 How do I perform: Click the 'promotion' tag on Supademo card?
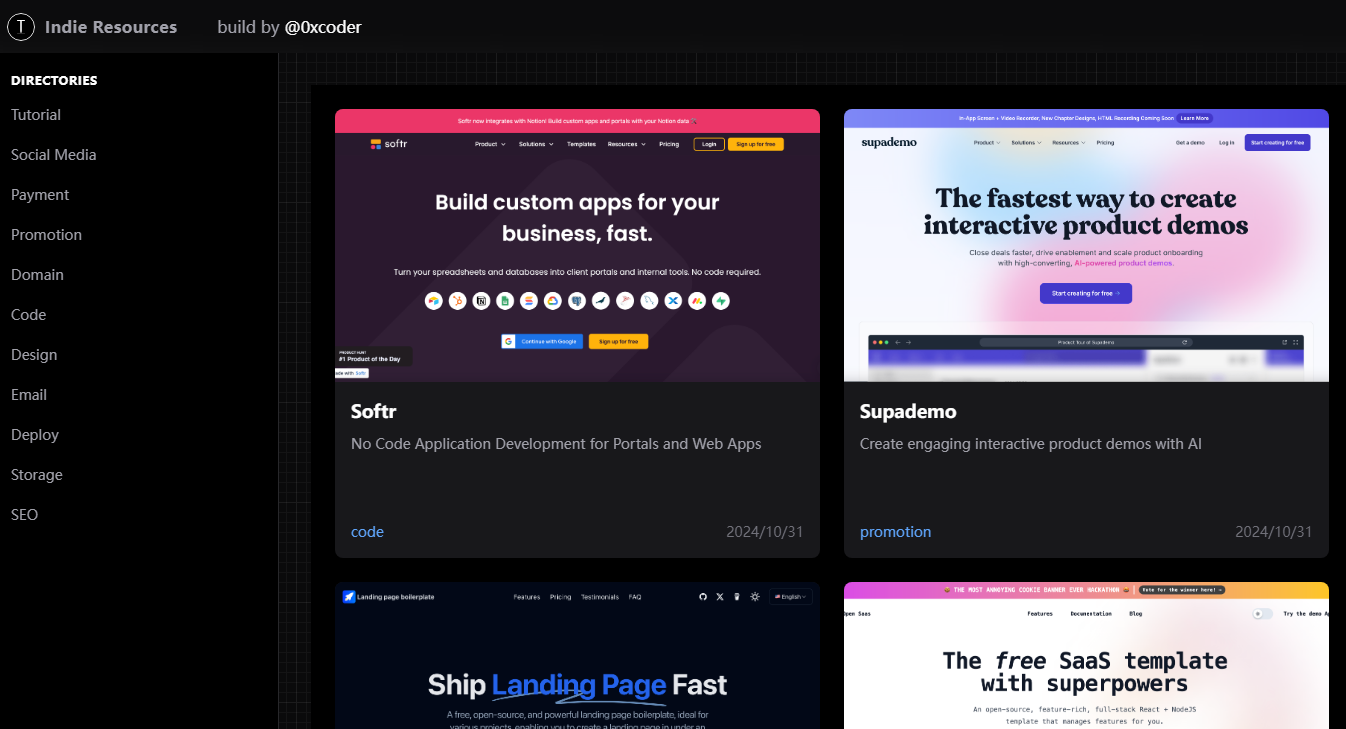(x=895, y=532)
